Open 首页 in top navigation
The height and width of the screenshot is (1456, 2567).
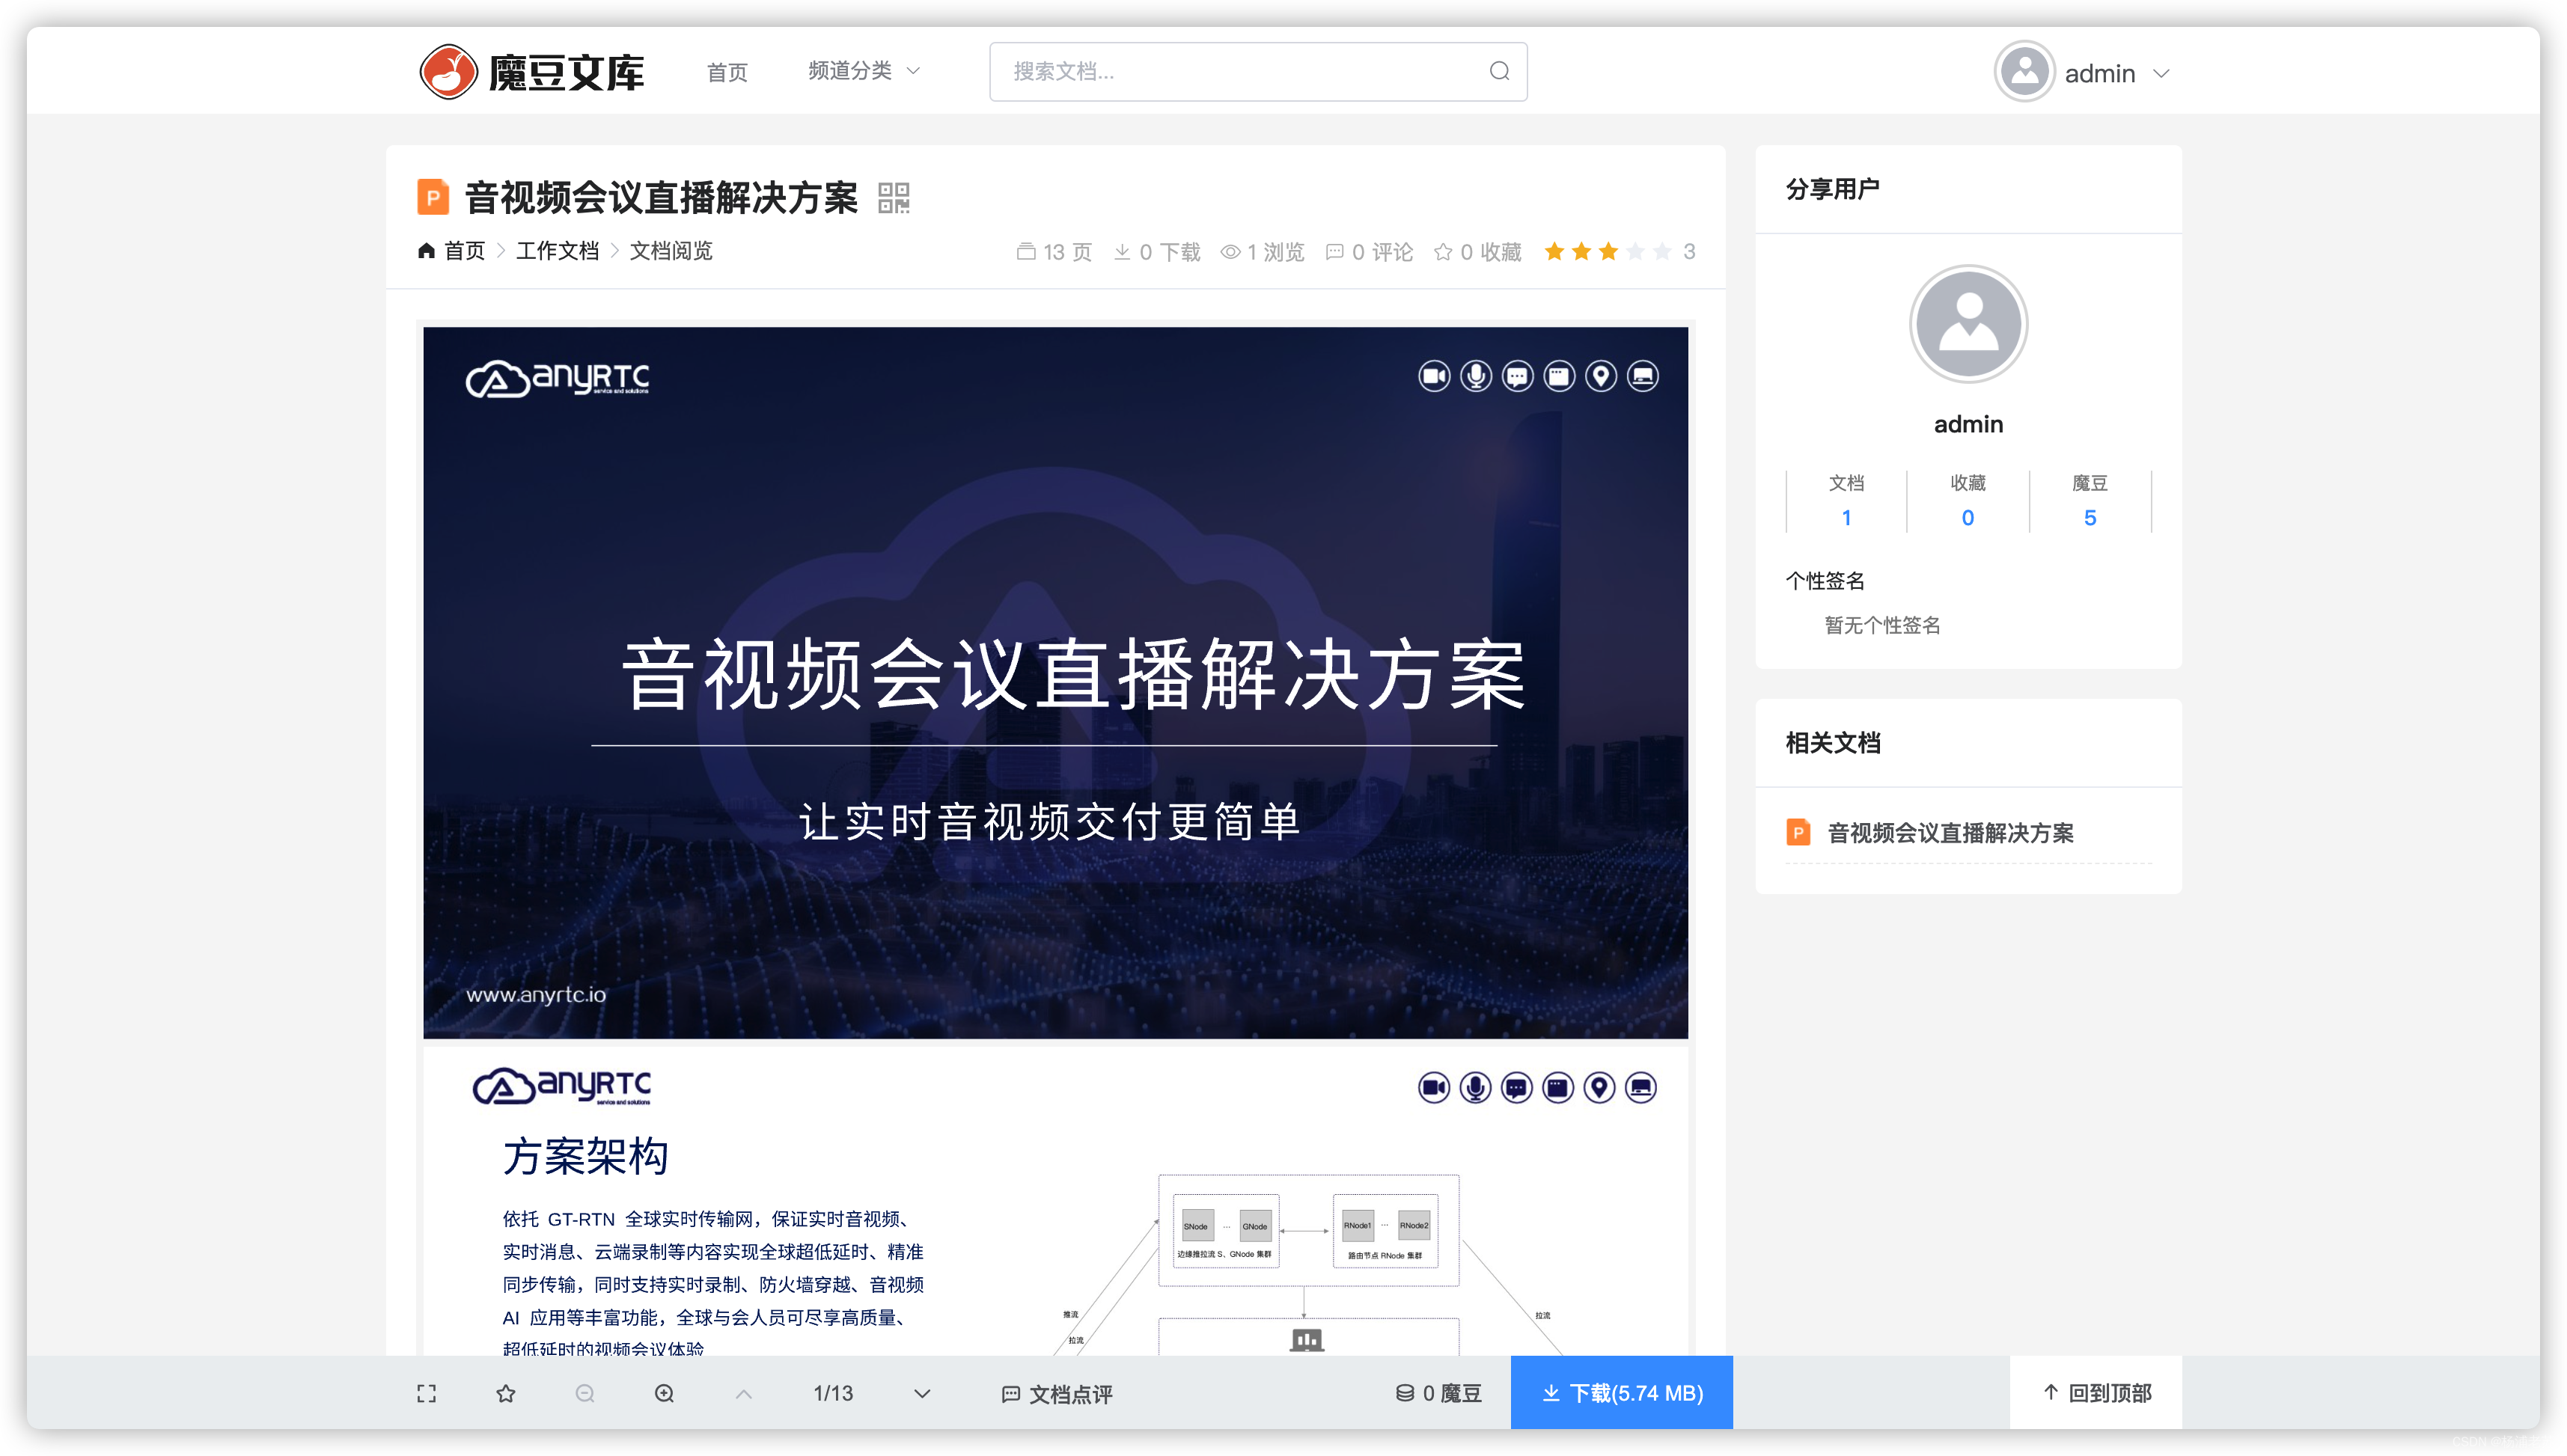click(x=727, y=72)
